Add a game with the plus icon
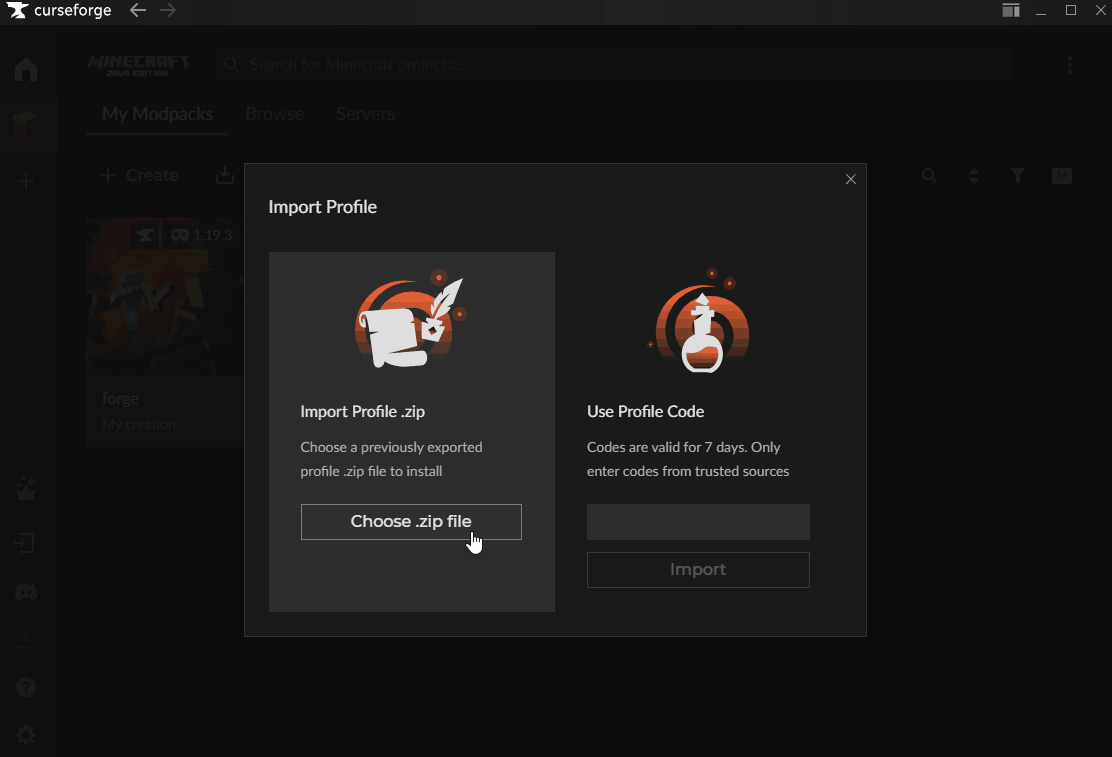Viewport: 1112px width, 757px height. (26, 181)
